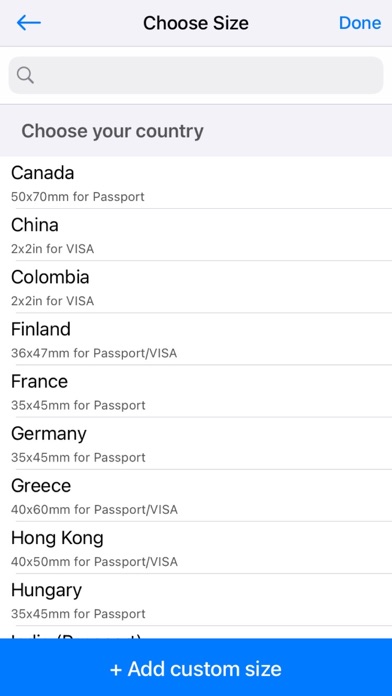Select Hungary 35x45mm for Passport
The height and width of the screenshot is (696, 392).
(196, 600)
